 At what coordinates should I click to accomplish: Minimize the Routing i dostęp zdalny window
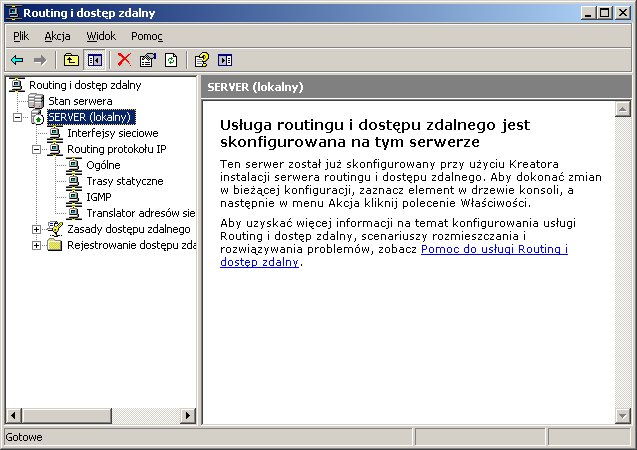tap(588, 13)
